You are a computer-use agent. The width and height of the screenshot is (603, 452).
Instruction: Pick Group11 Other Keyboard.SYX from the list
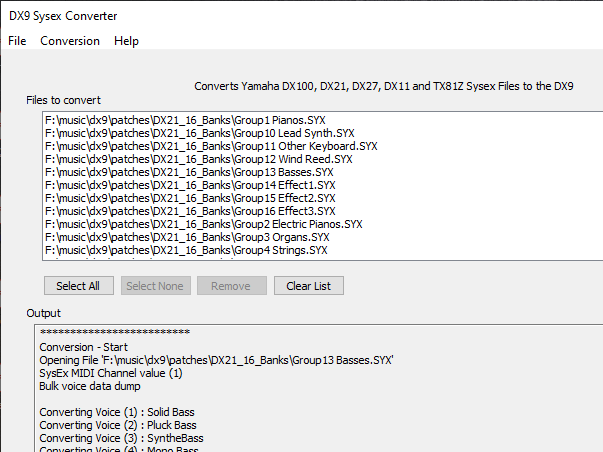point(211,146)
